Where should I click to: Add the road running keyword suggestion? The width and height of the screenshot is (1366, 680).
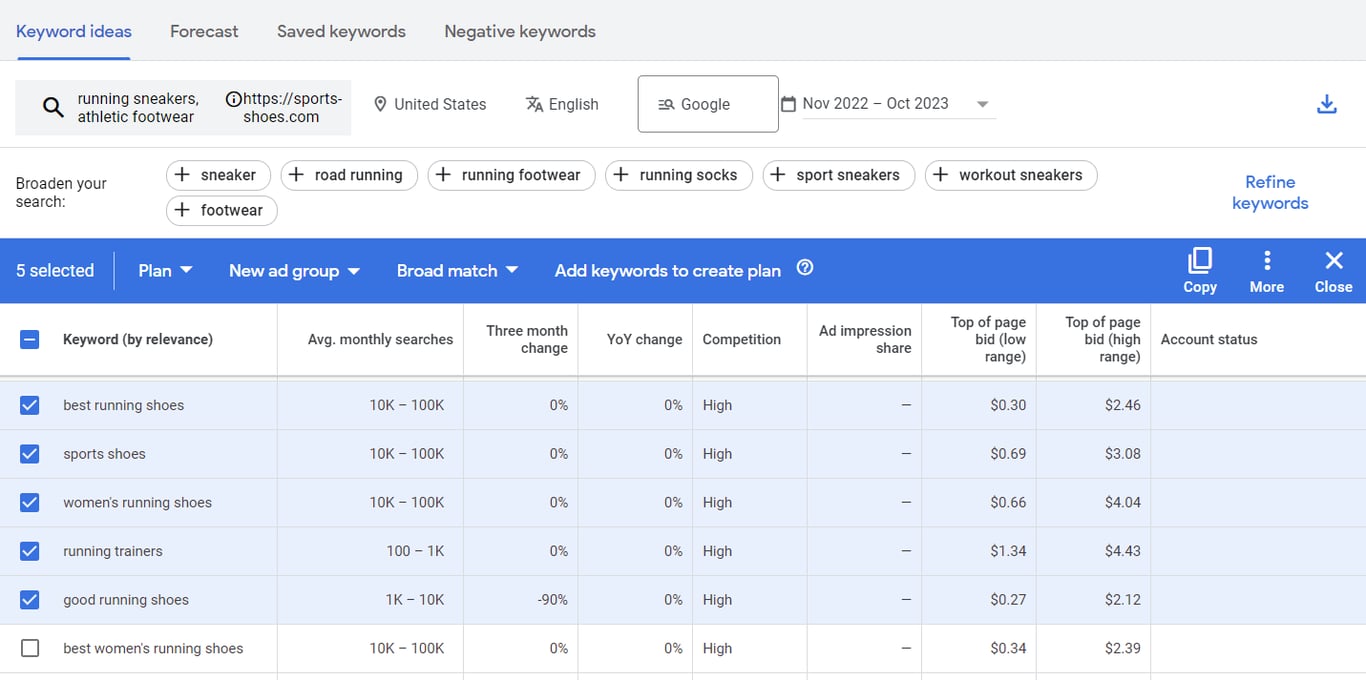click(349, 175)
